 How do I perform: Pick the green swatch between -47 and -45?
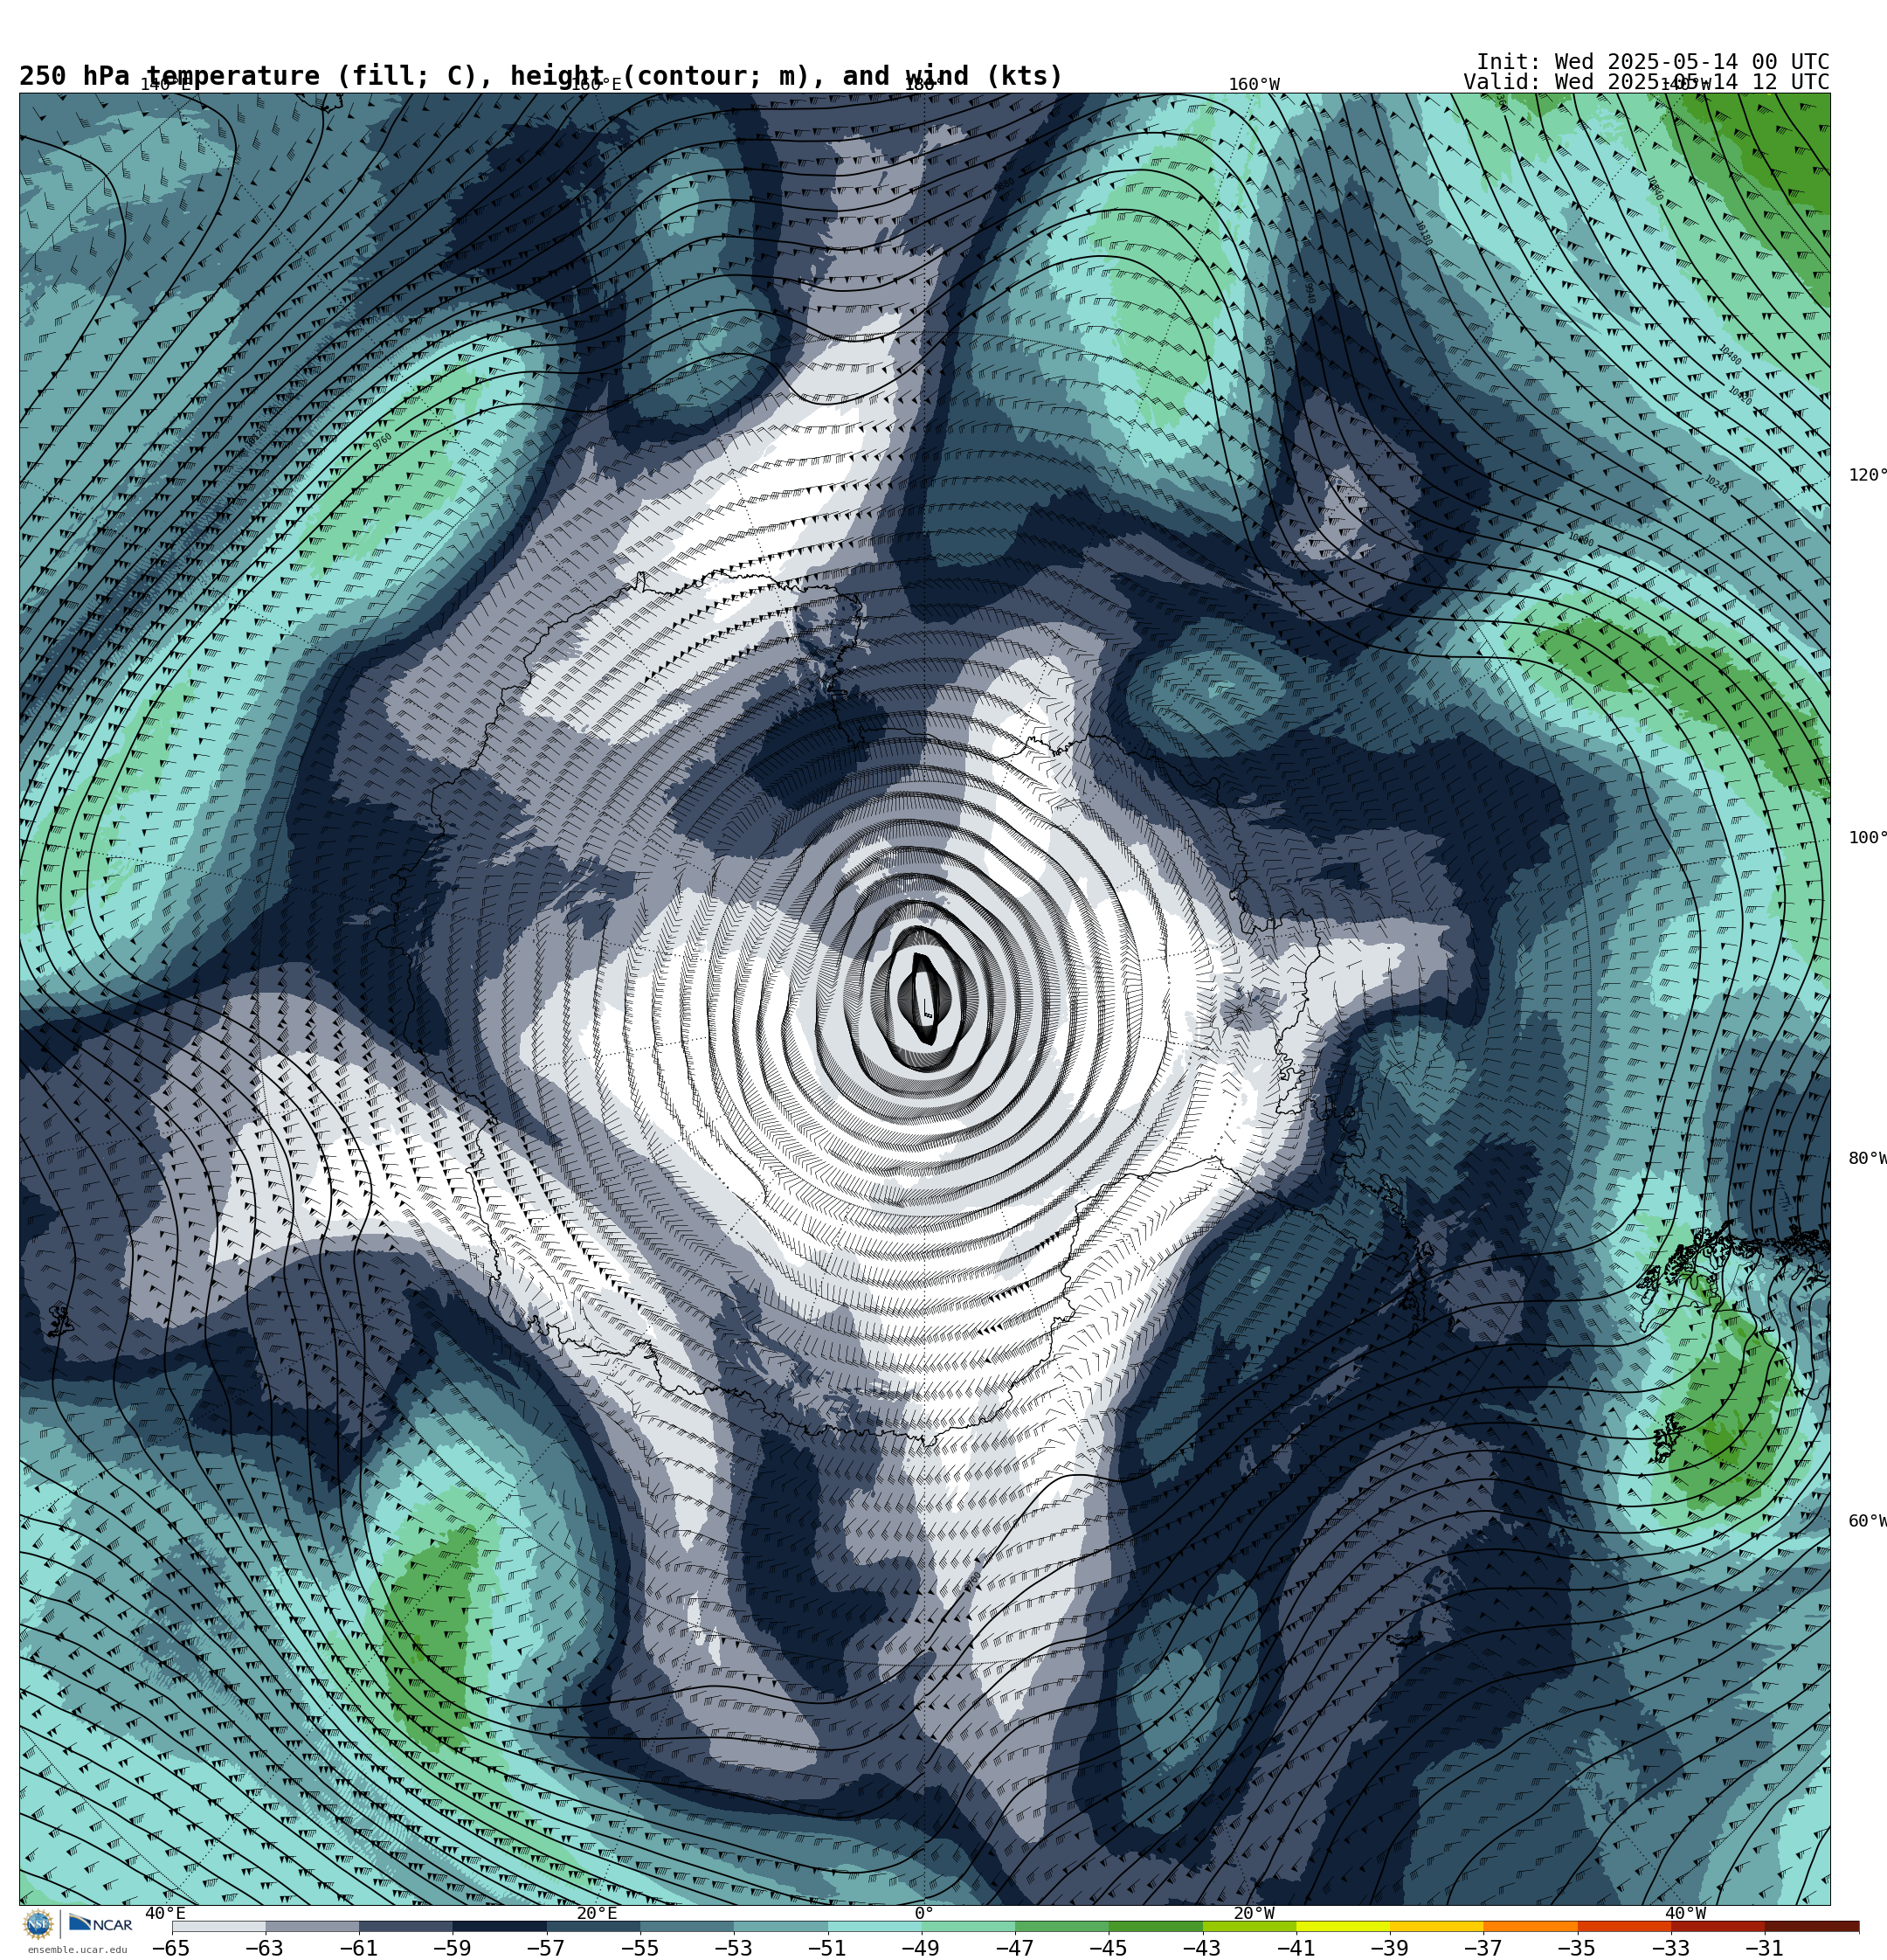pos(1062,1926)
